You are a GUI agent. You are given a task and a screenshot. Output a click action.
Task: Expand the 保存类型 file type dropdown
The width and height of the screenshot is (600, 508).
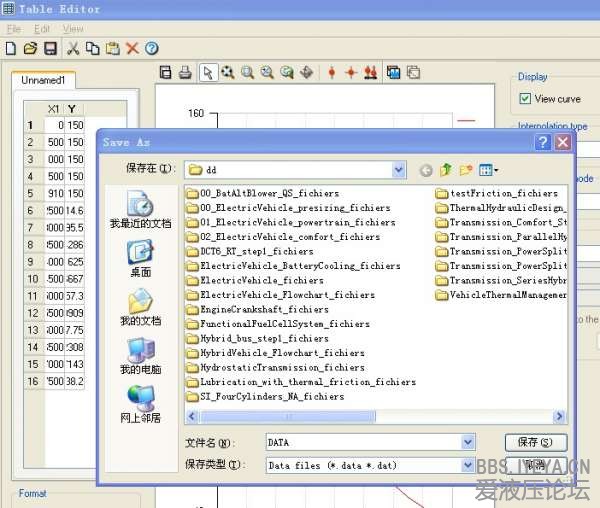[x=468, y=465]
